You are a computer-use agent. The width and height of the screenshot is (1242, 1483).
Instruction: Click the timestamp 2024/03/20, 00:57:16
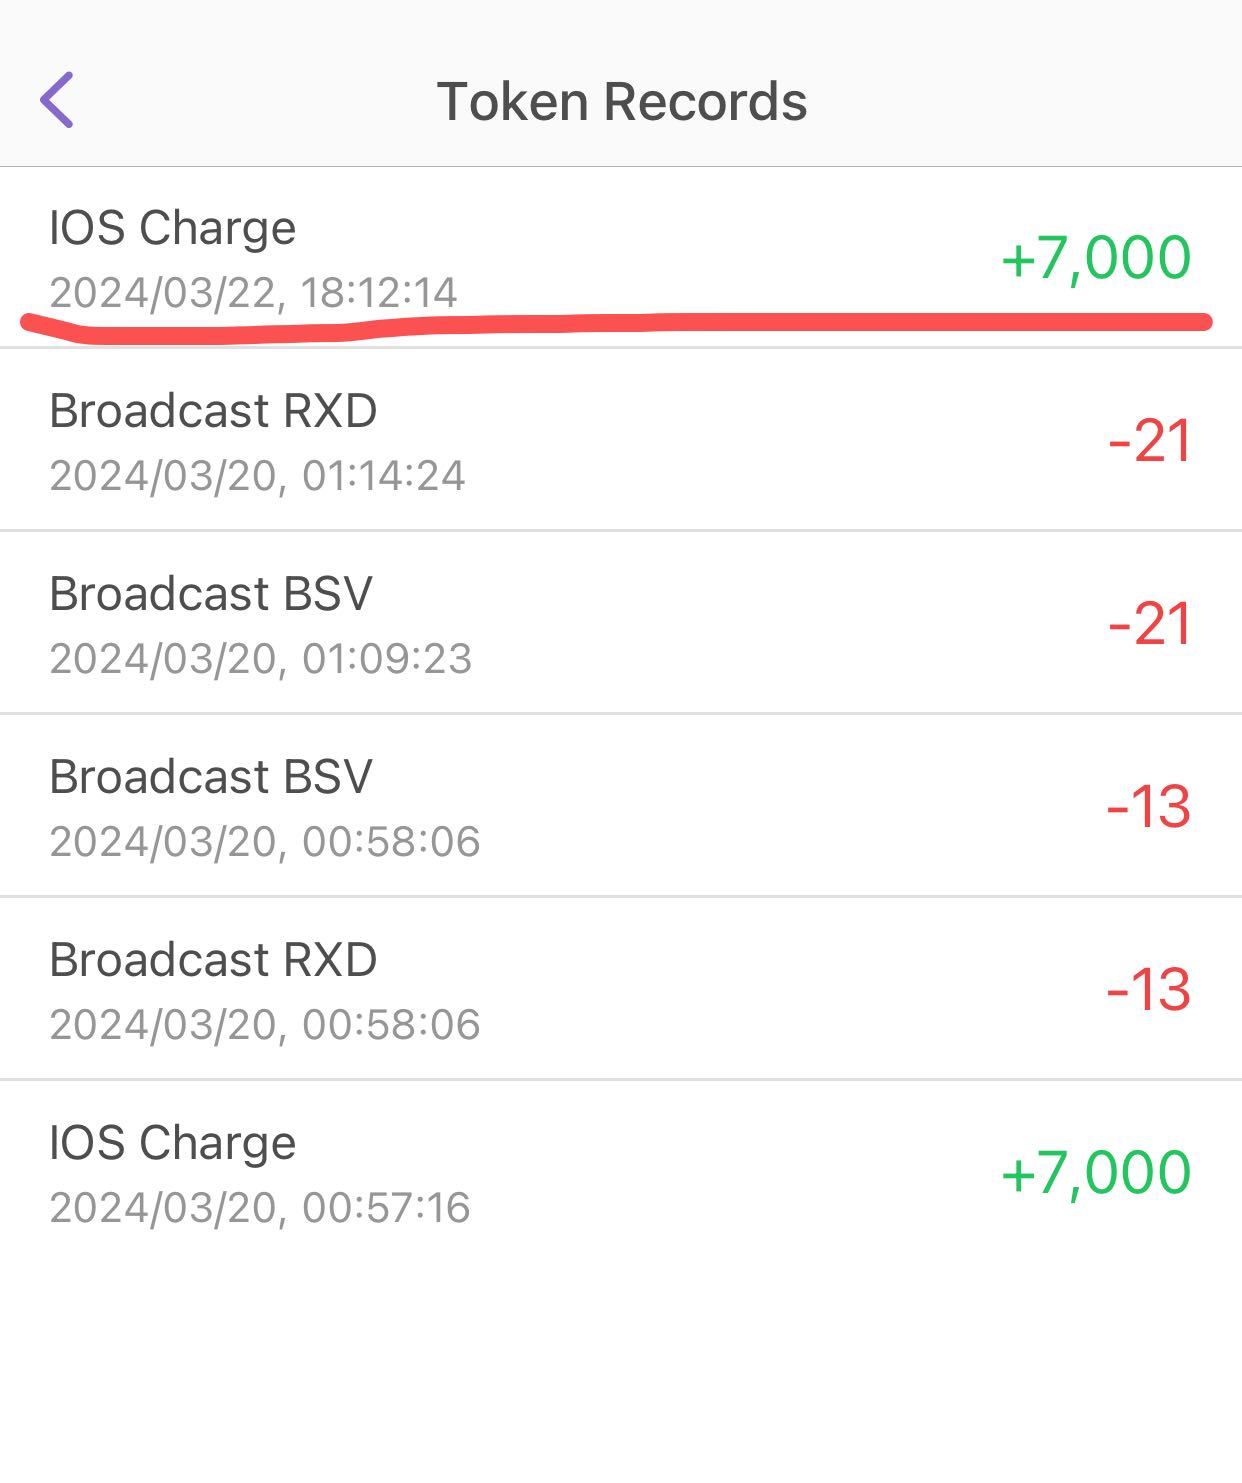[259, 1208]
